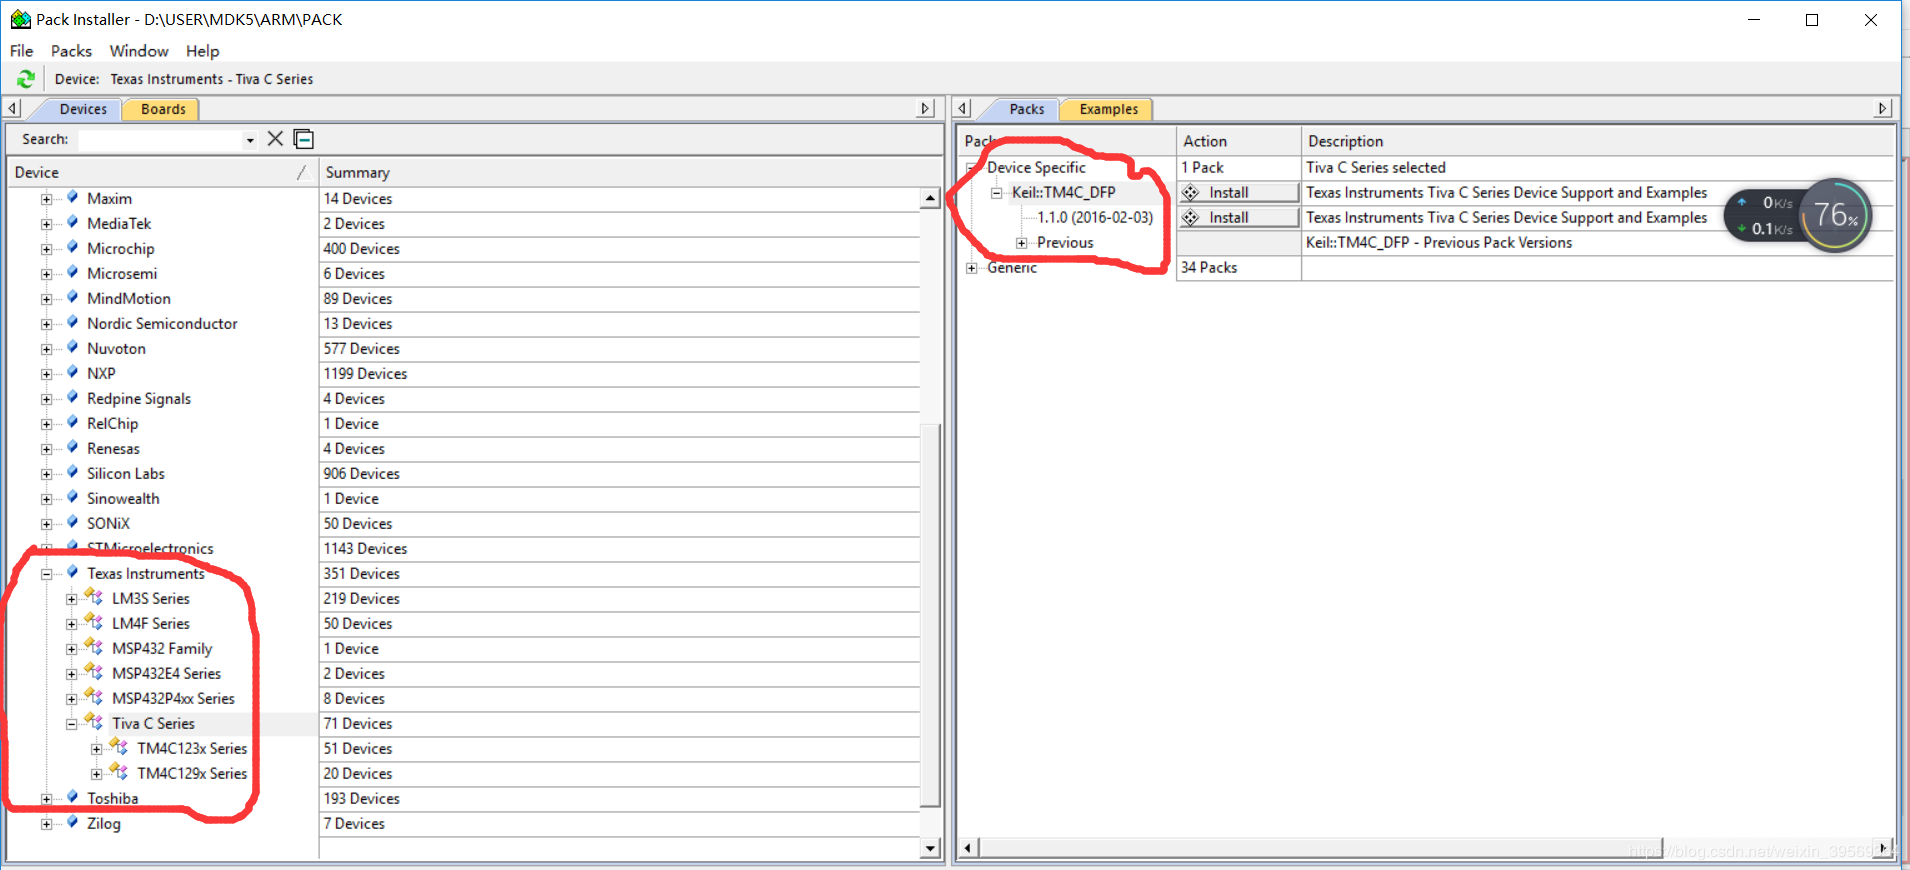Open the Help menu
This screenshot has height=870, width=1910.
(202, 51)
